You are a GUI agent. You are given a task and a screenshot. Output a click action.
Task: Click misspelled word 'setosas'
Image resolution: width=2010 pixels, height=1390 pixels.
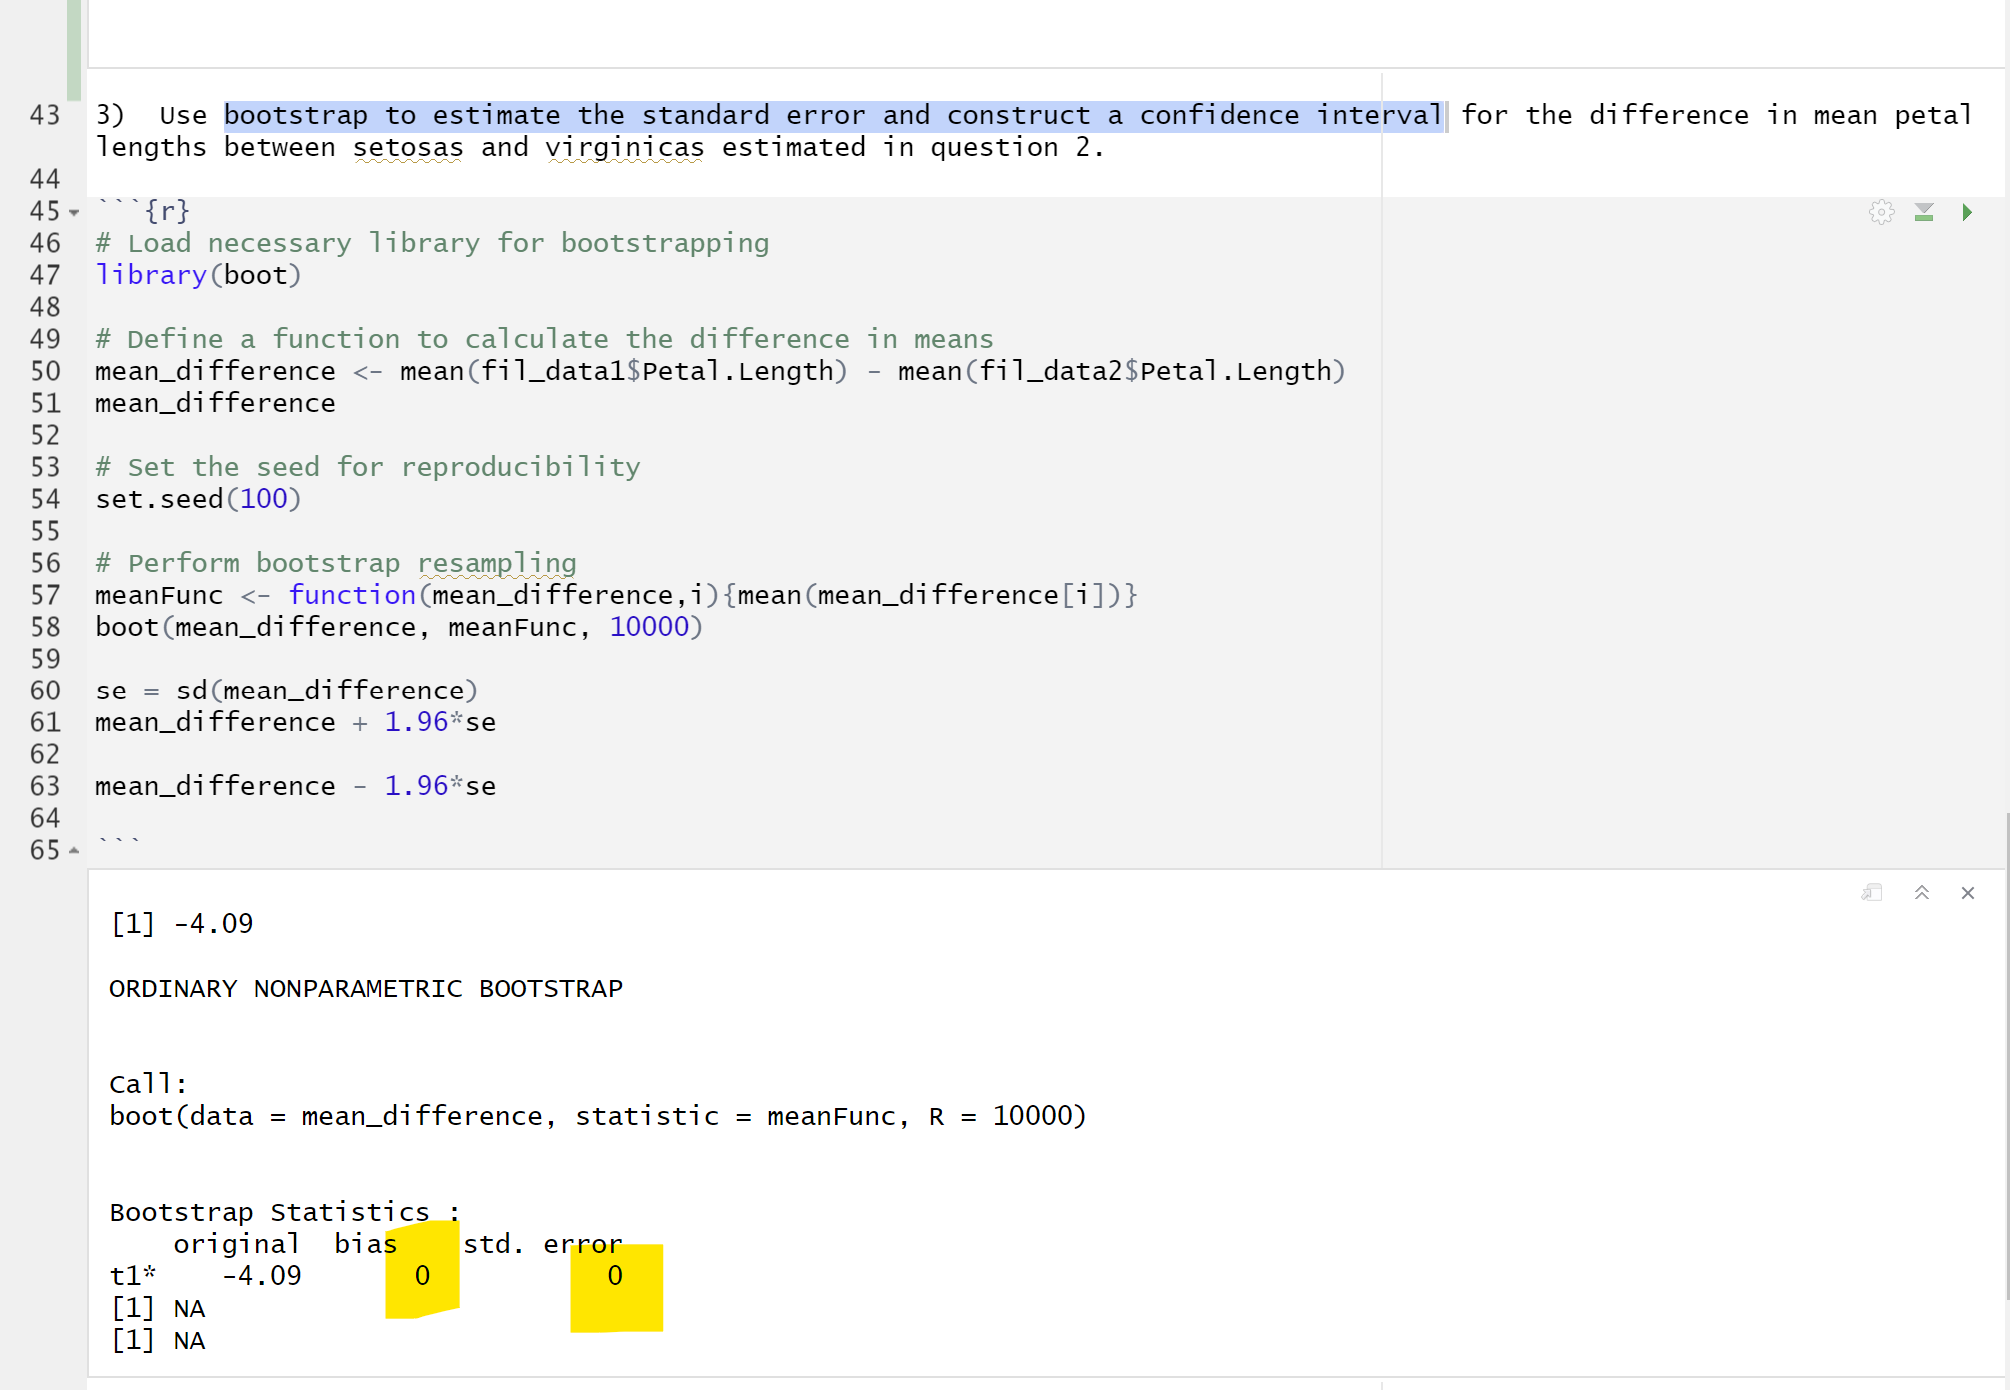(408, 148)
